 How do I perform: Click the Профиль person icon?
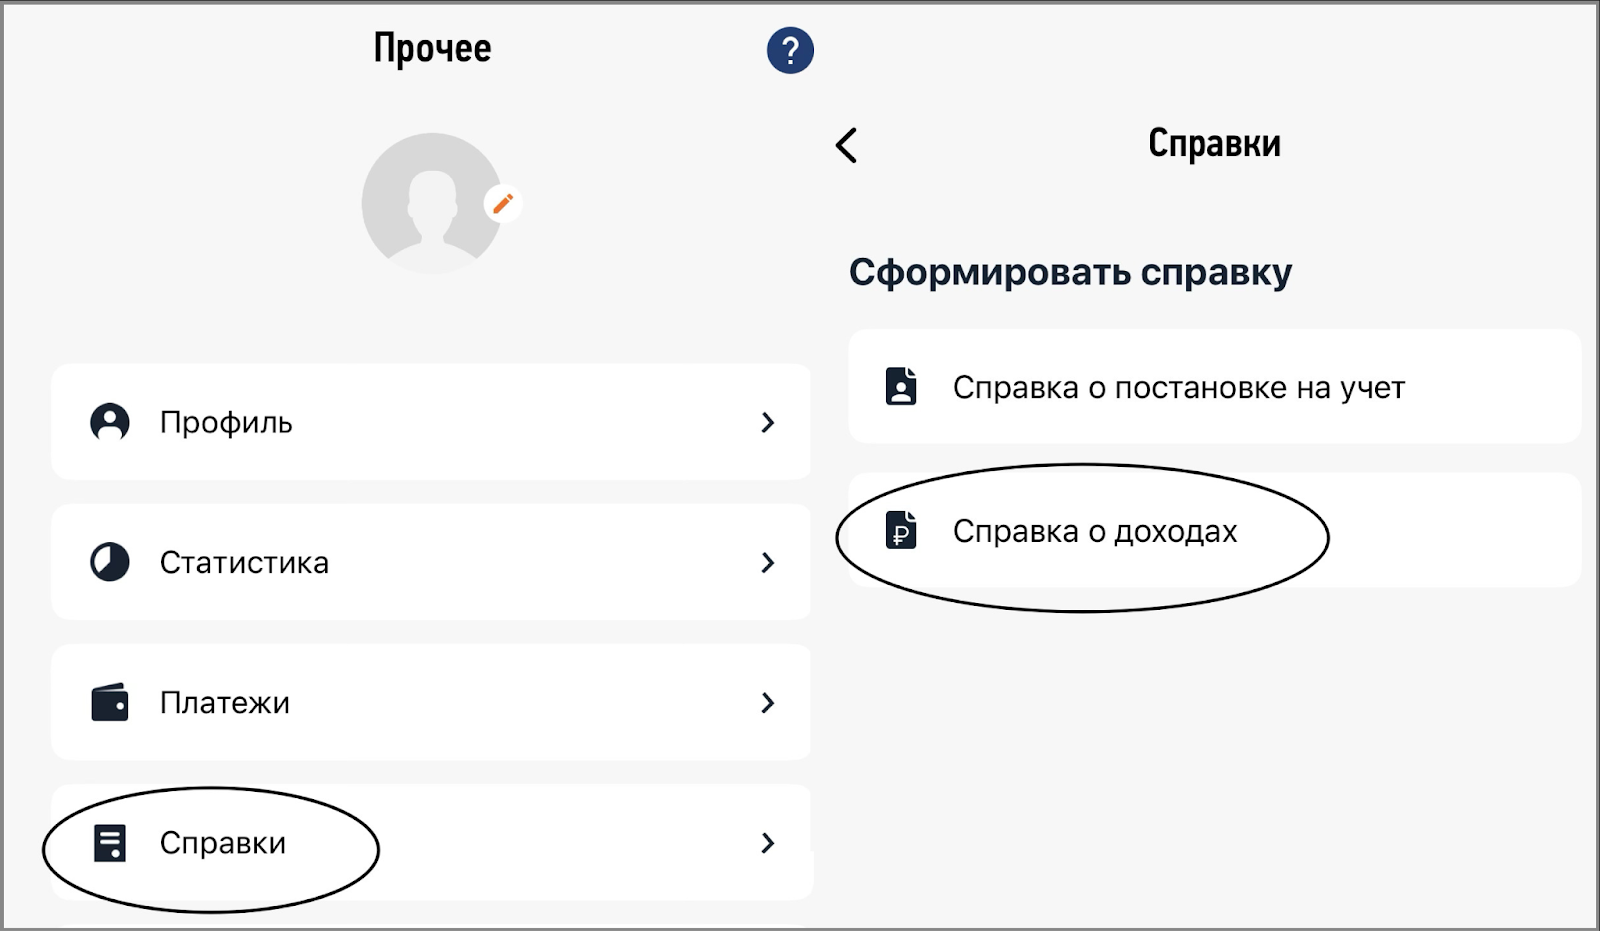pyautogui.click(x=110, y=422)
